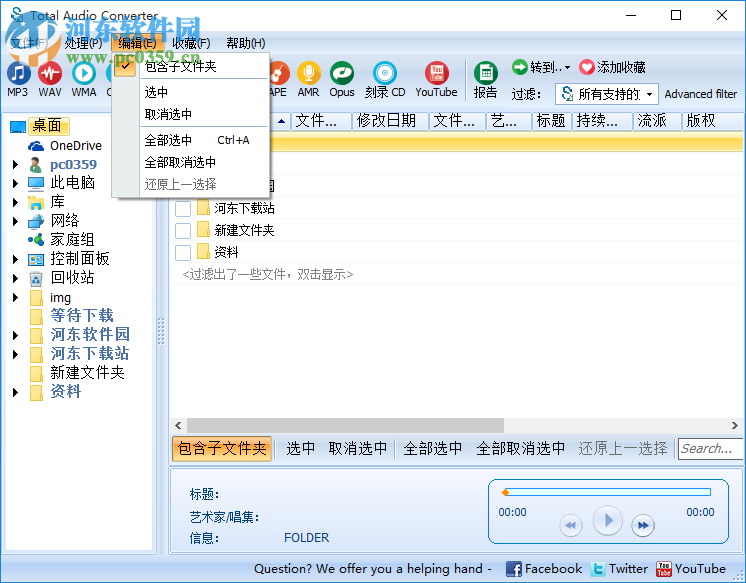746x583 pixels.
Task: Expand the 库 library node
Action: click(x=15, y=202)
